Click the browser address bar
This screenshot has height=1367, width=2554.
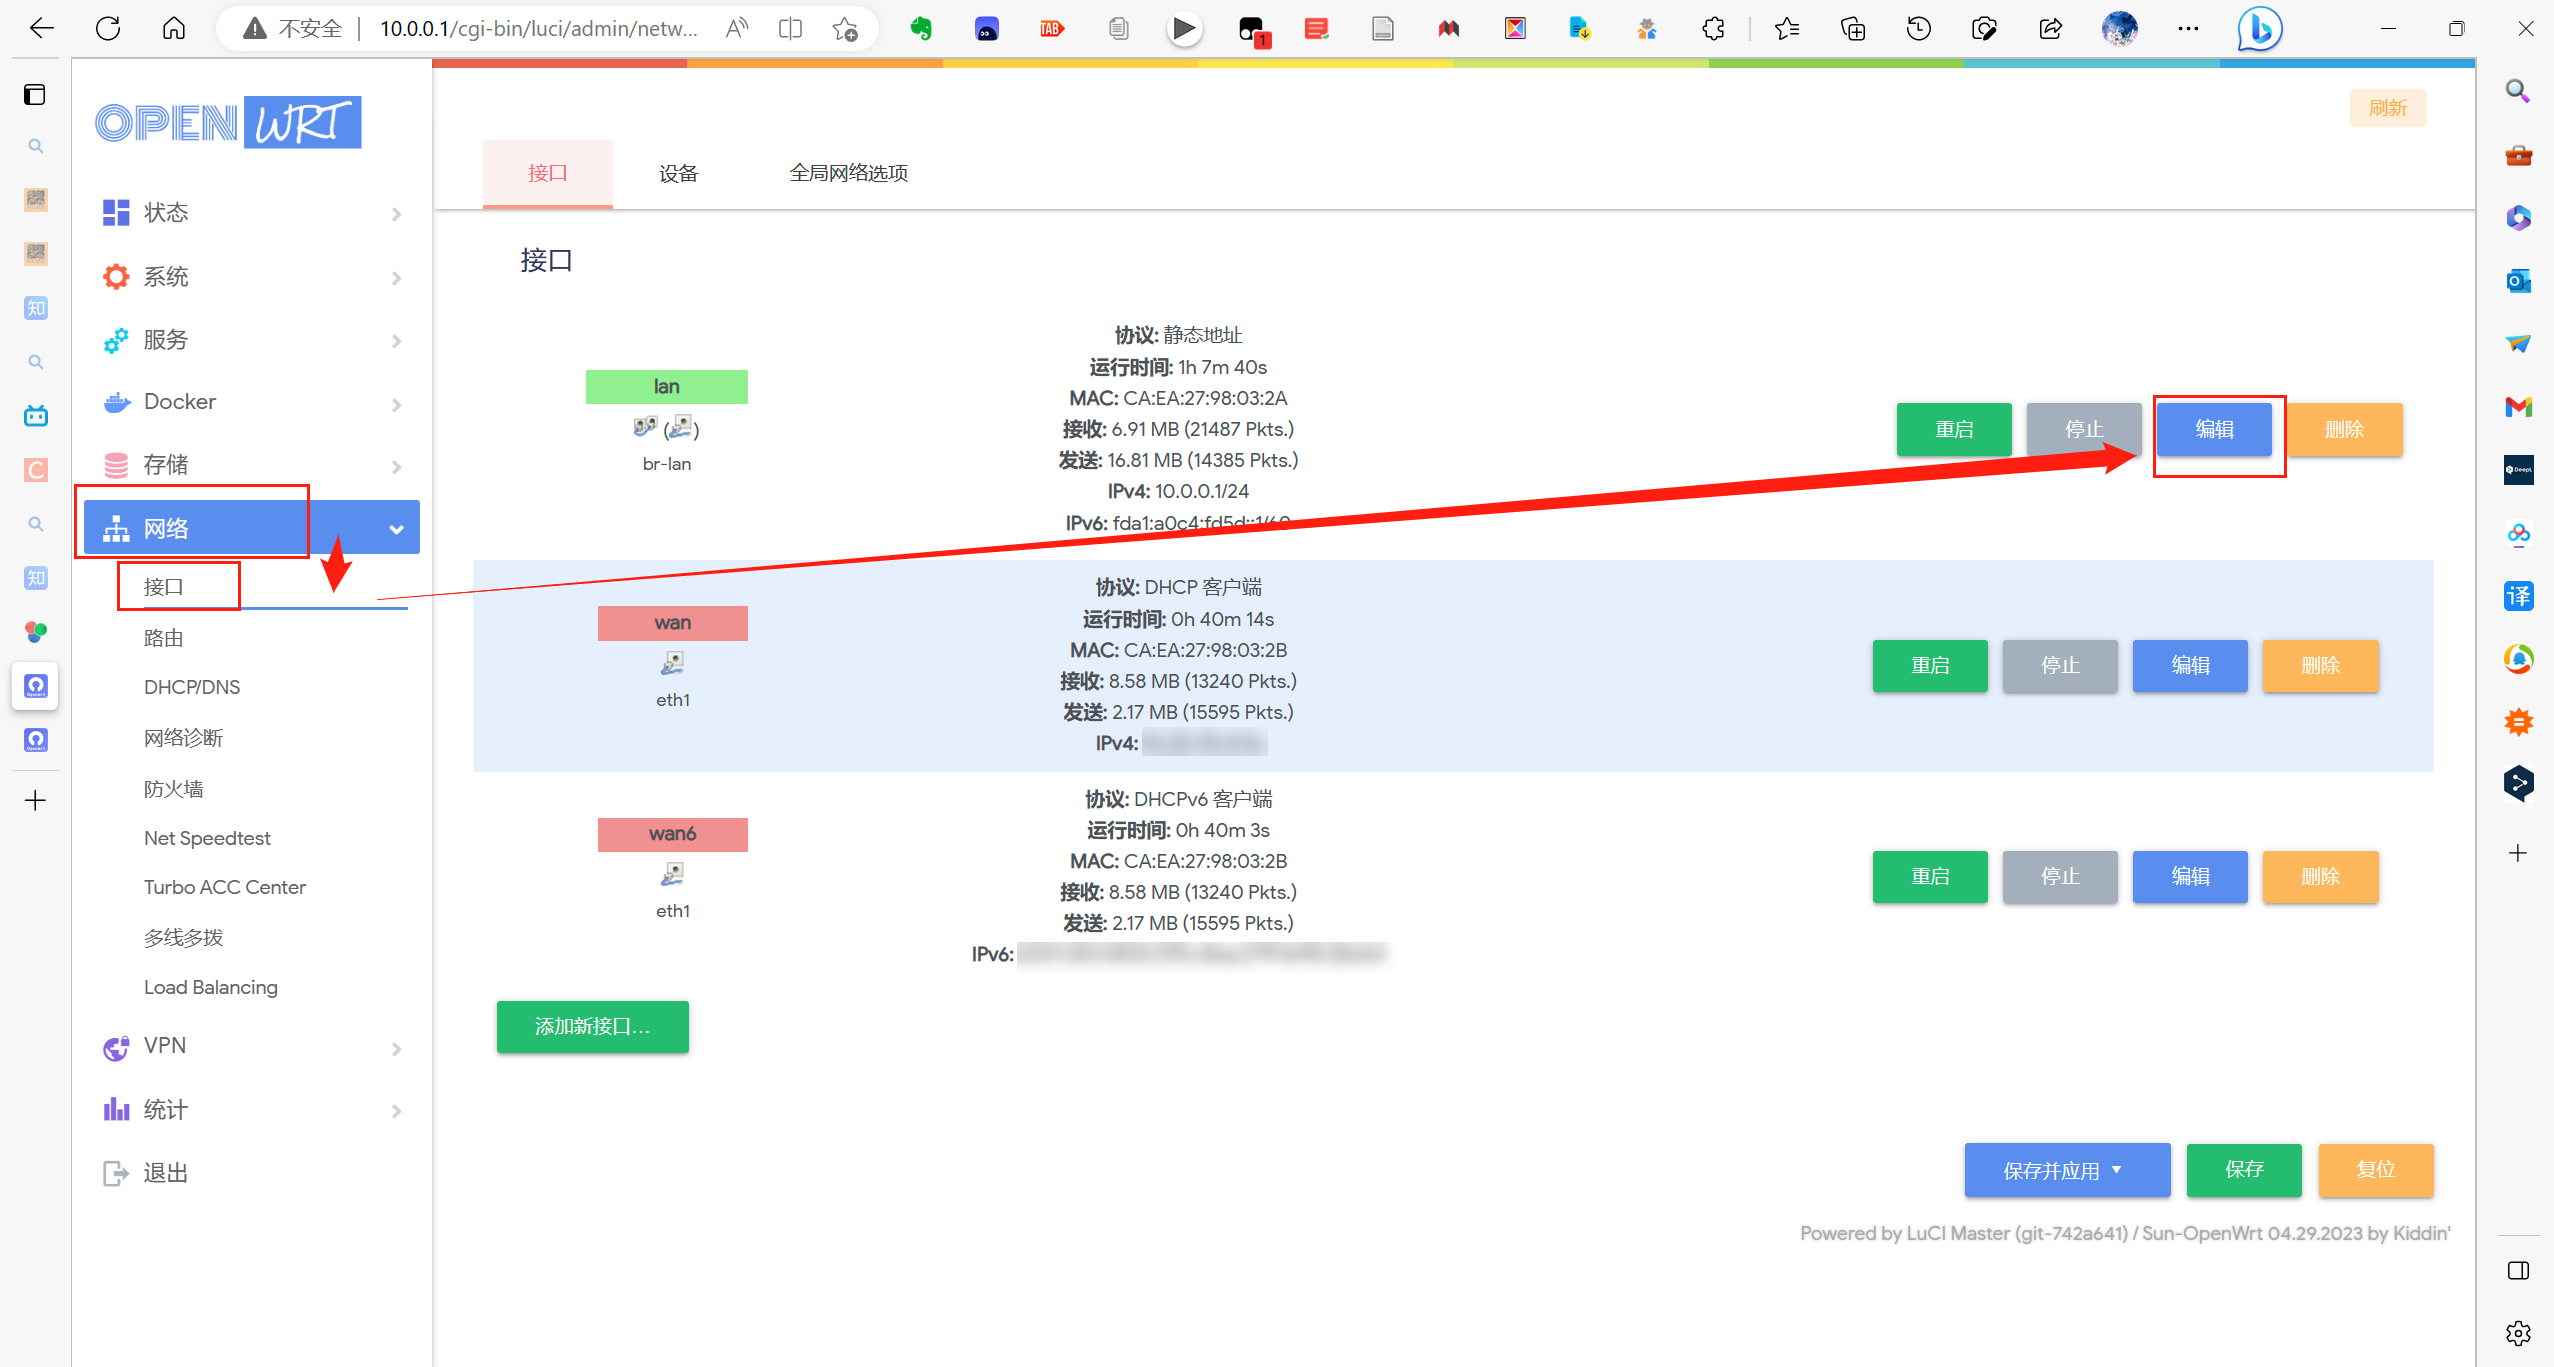click(538, 28)
